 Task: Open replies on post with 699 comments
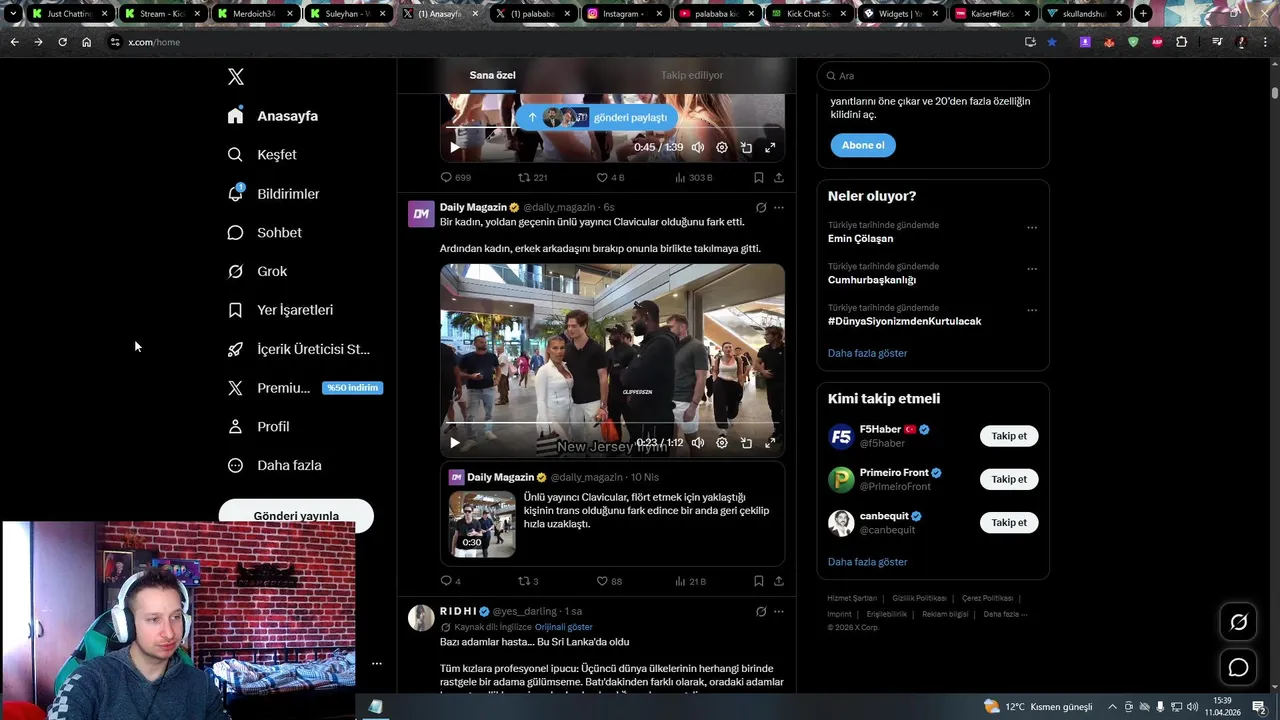click(456, 177)
